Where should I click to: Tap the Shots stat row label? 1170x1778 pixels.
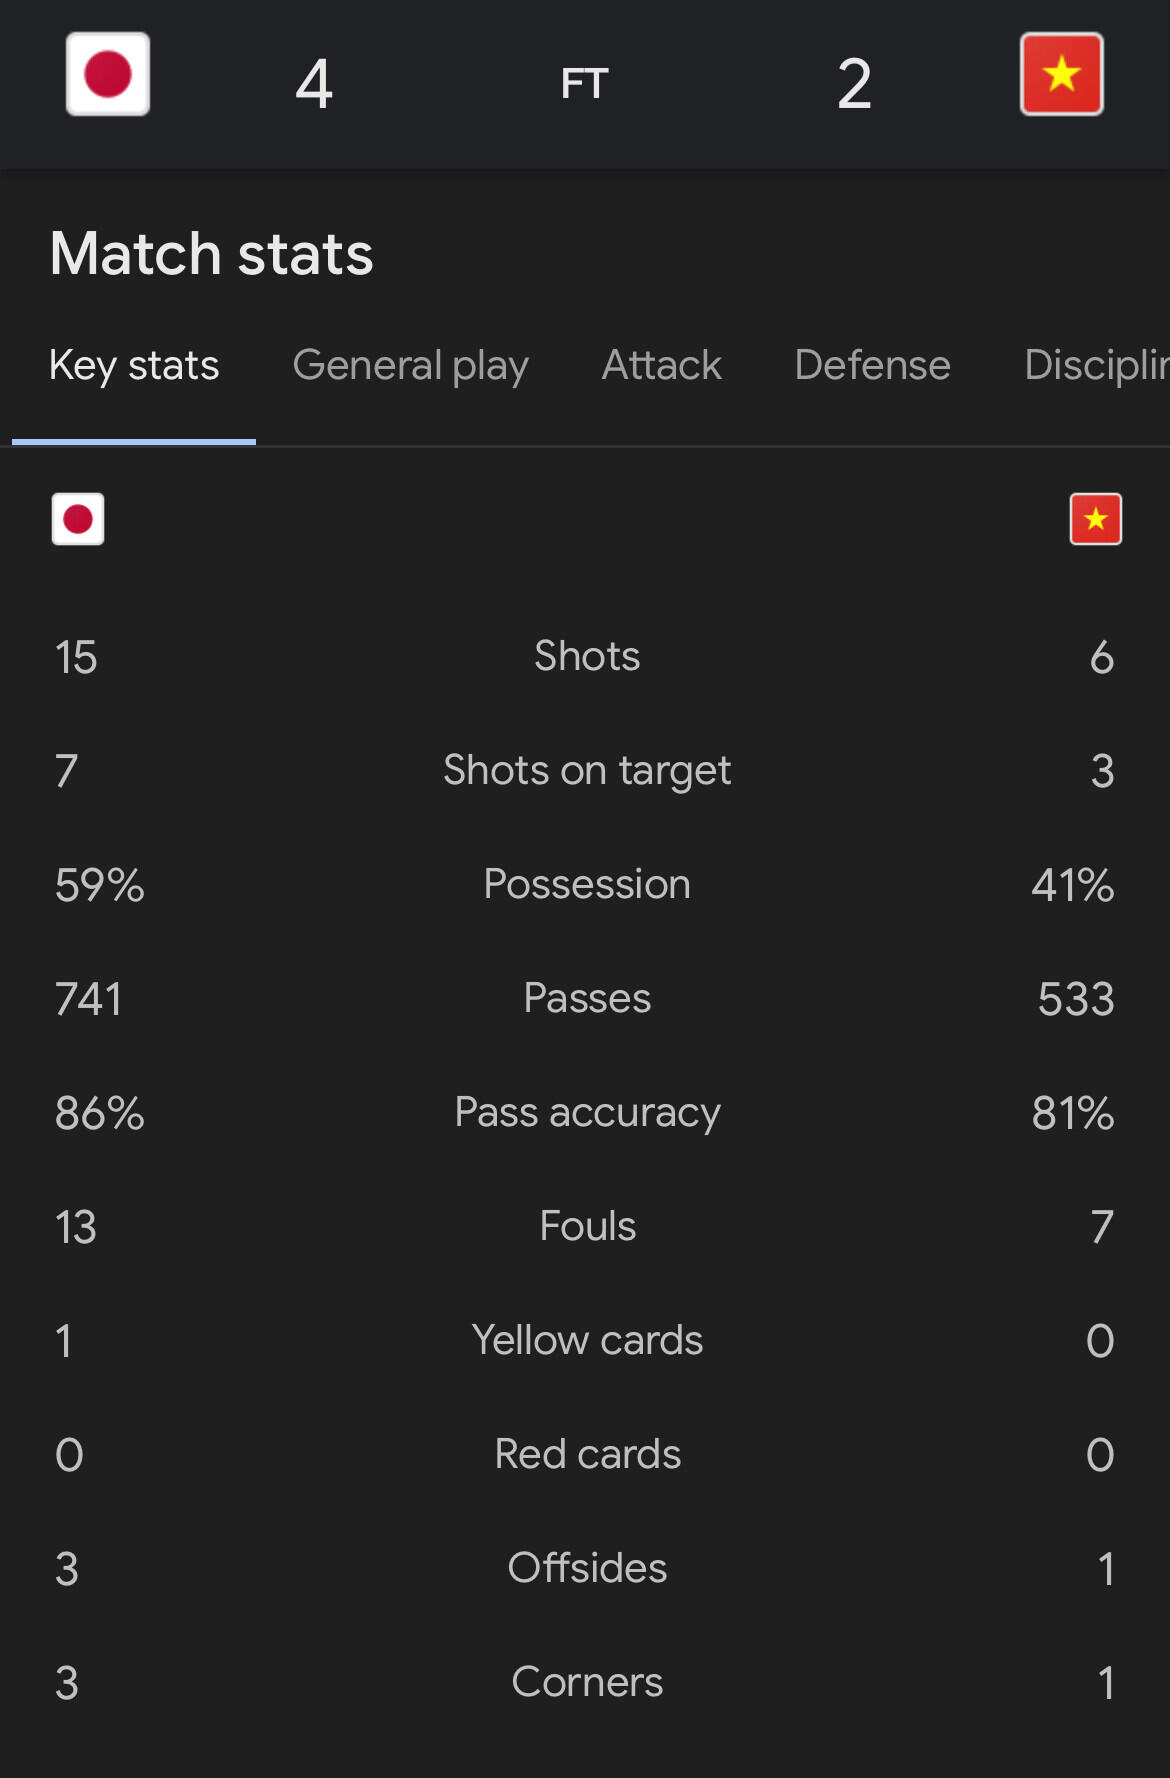[x=587, y=657]
